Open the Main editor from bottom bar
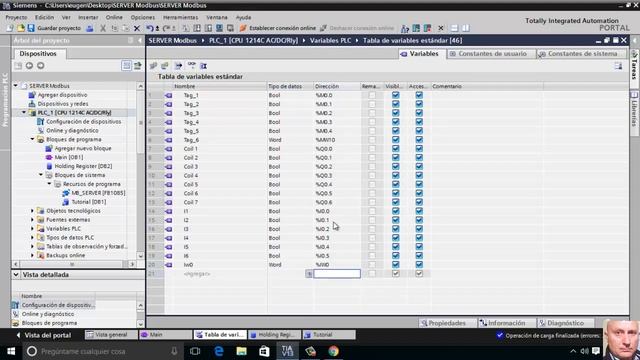Viewport: 640px width, 360px height. 165,335
